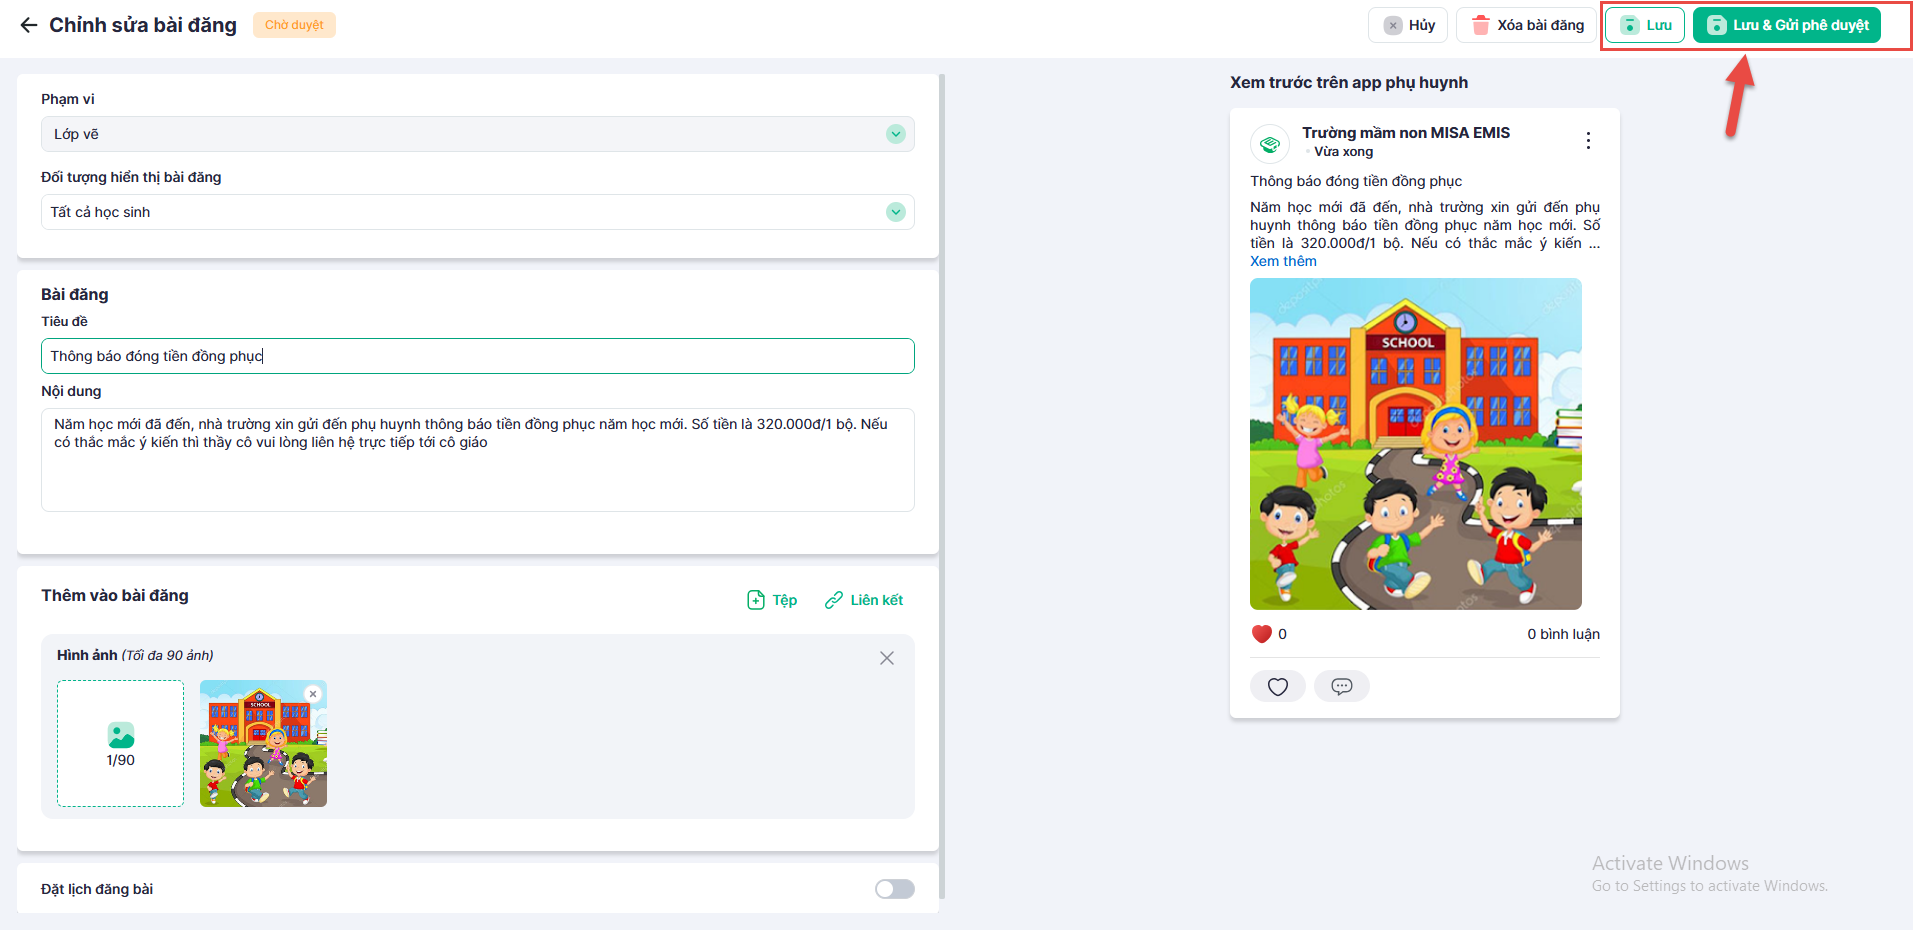Remove the uploaded school image thumbnail
This screenshot has width=1913, height=930.
coord(313,694)
